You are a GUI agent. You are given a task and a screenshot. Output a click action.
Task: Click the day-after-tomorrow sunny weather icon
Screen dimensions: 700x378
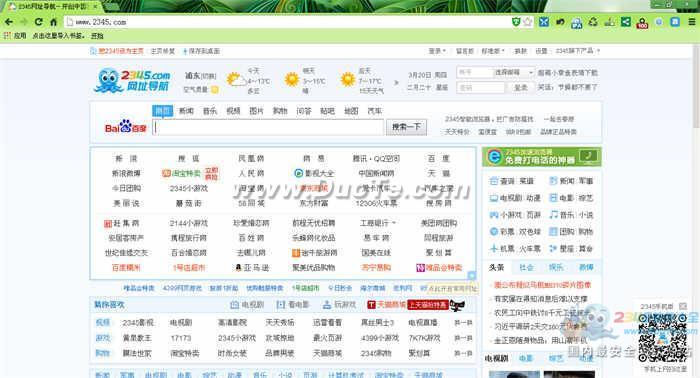coord(347,80)
